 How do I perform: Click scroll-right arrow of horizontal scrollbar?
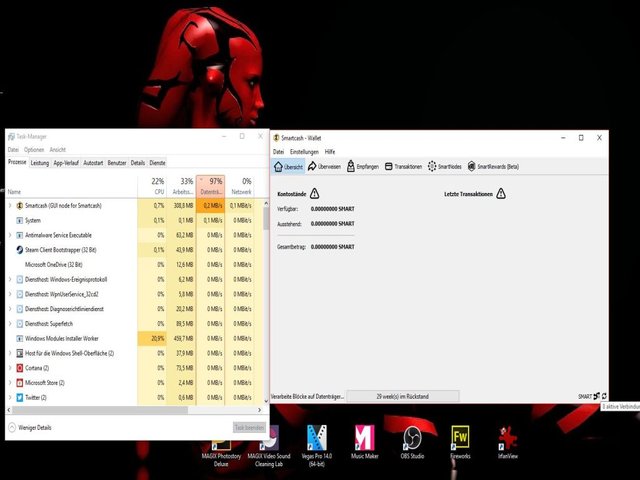click(x=260, y=409)
